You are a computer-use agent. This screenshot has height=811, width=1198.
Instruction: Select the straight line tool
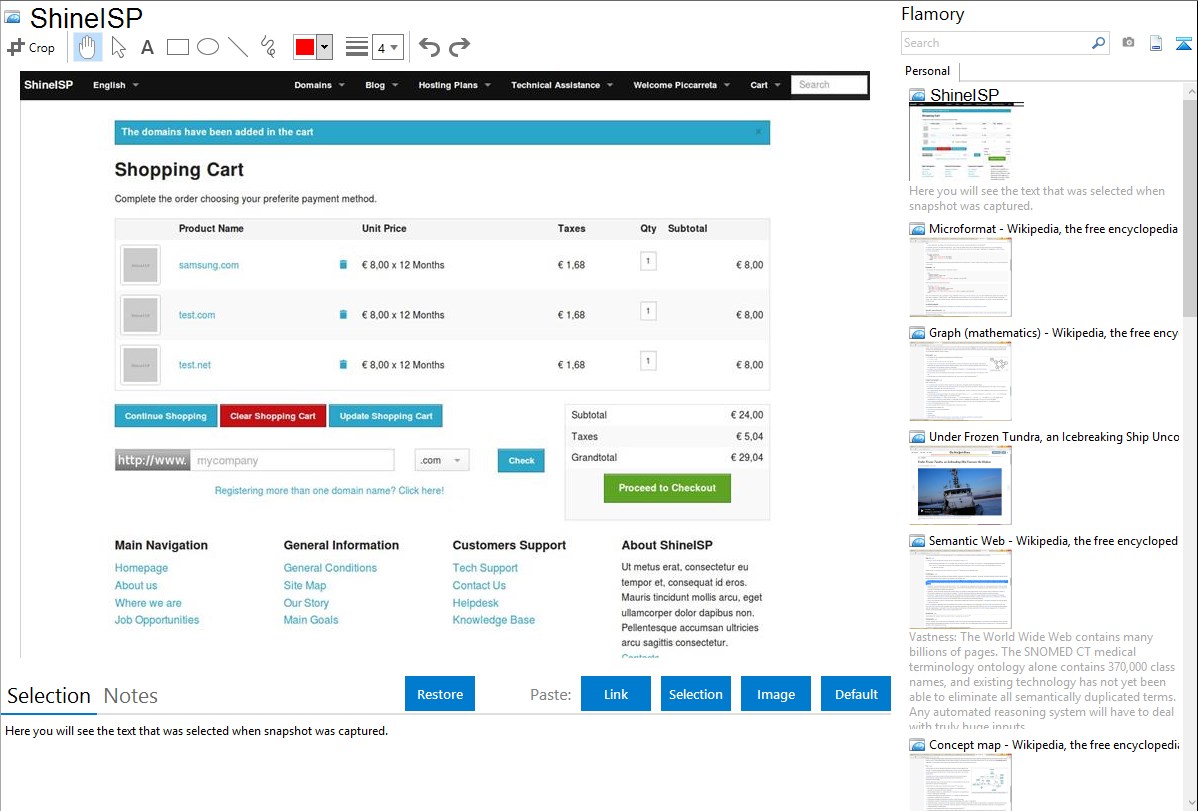pos(238,47)
